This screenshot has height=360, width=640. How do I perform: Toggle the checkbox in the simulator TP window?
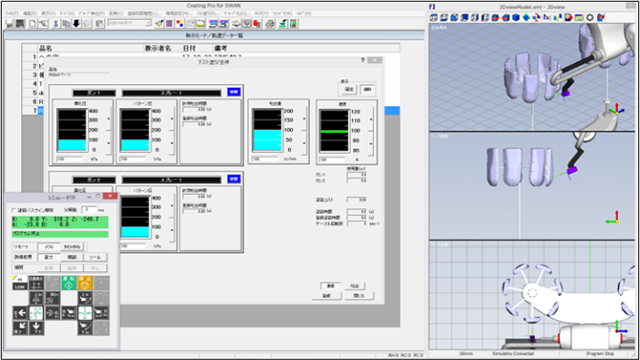(14, 210)
